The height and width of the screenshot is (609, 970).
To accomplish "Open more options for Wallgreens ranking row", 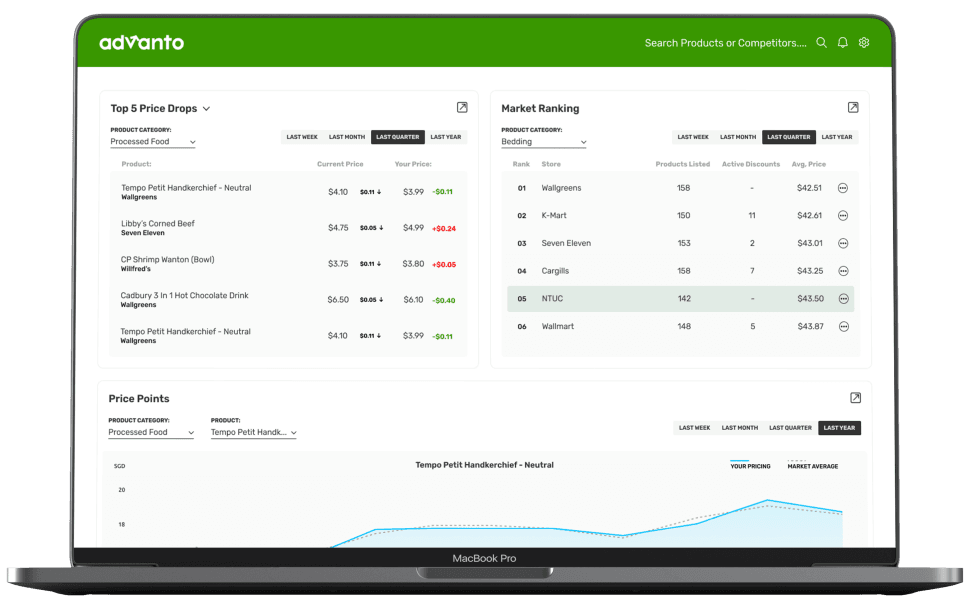I will (x=843, y=188).
